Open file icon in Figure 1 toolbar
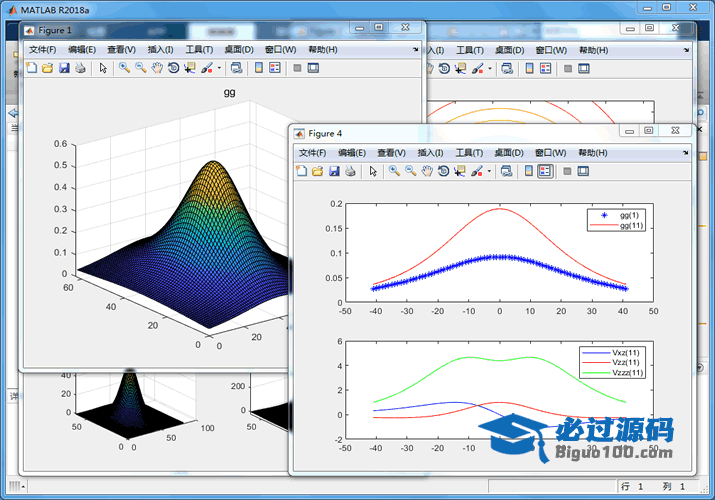This screenshot has height=500, width=715. [x=47, y=68]
